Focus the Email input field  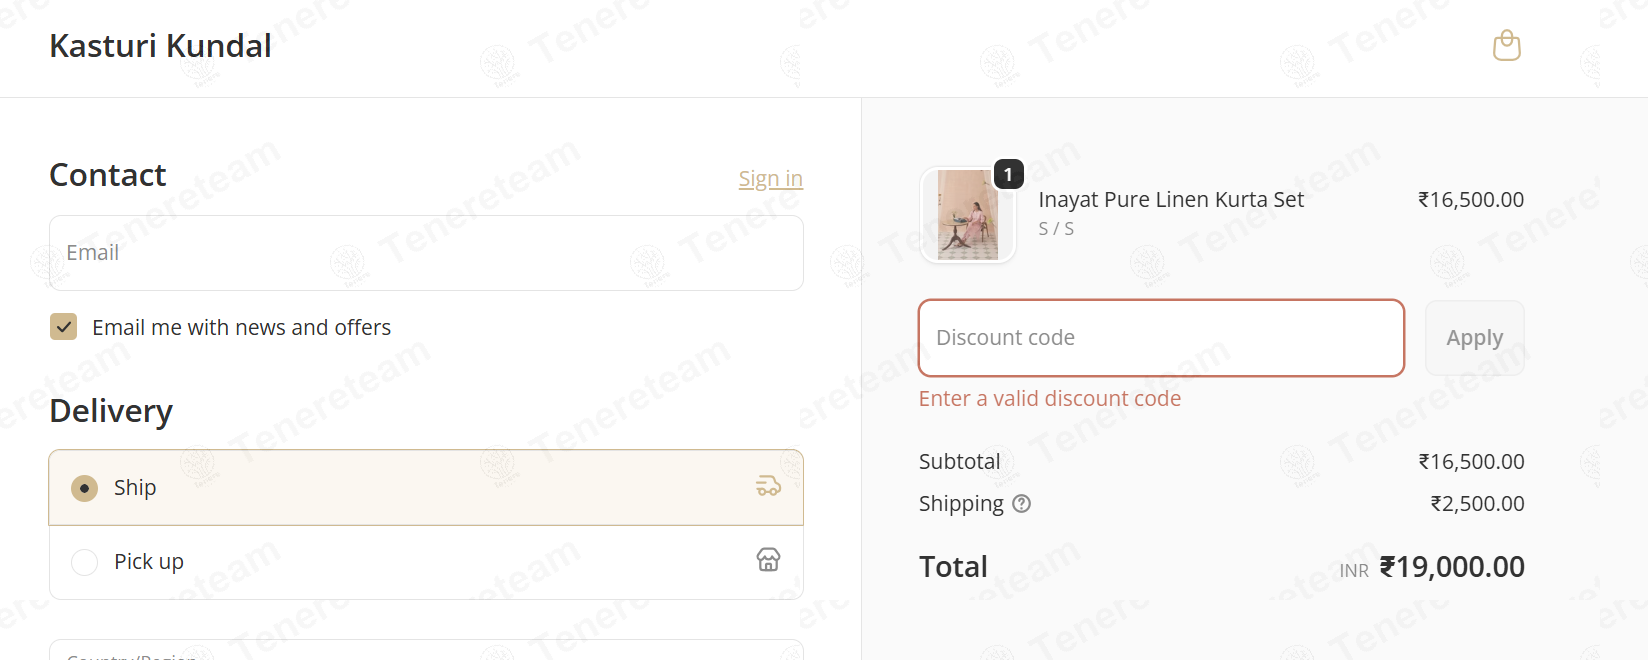(426, 253)
